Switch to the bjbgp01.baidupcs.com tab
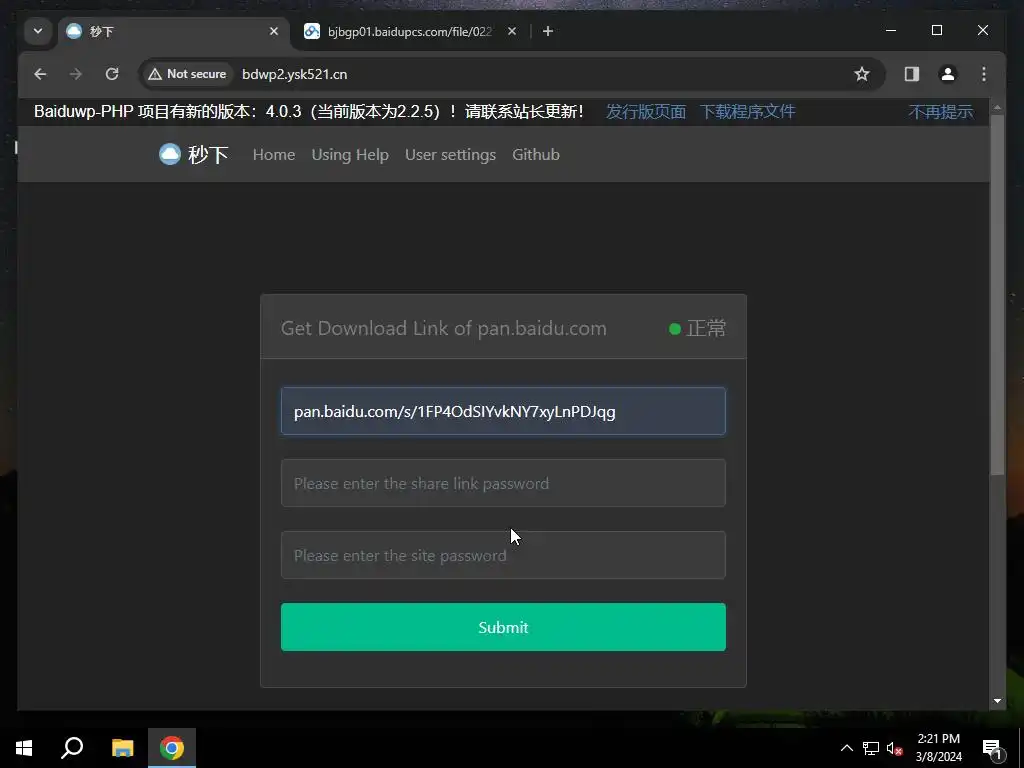 [x=409, y=31]
